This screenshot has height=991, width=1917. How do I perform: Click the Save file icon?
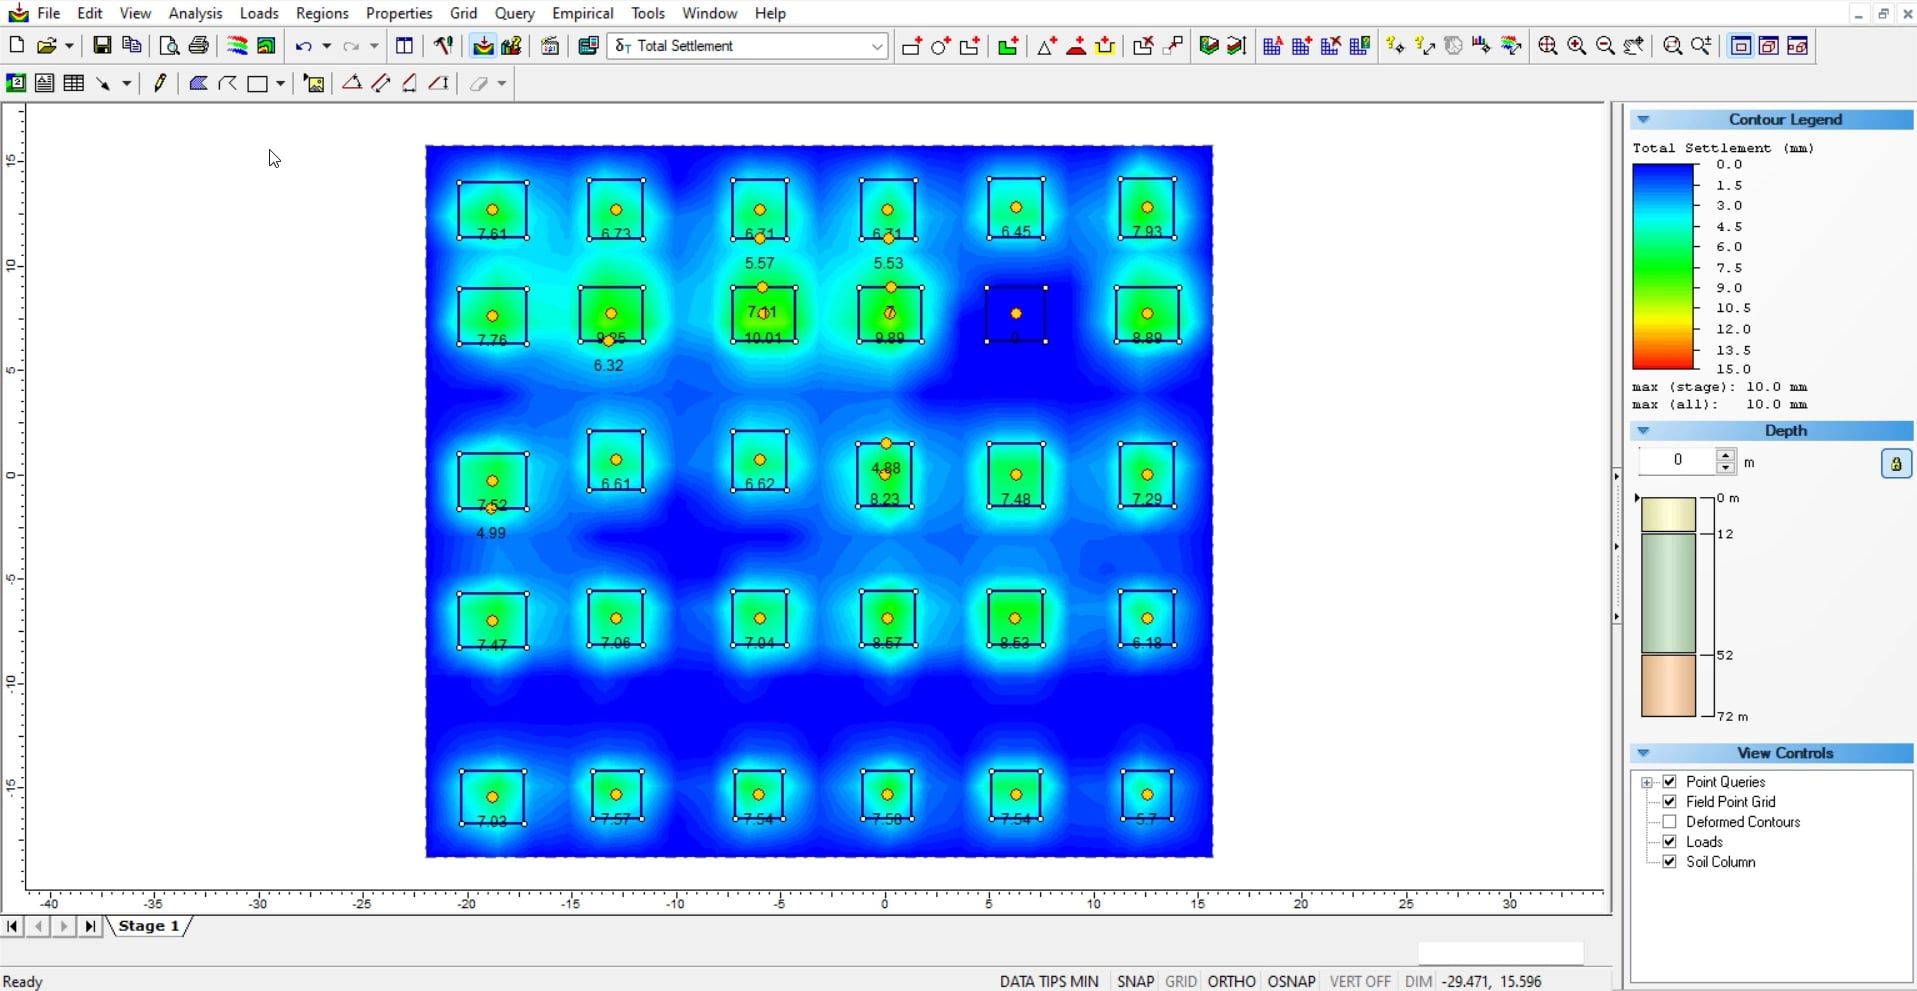[x=102, y=46]
